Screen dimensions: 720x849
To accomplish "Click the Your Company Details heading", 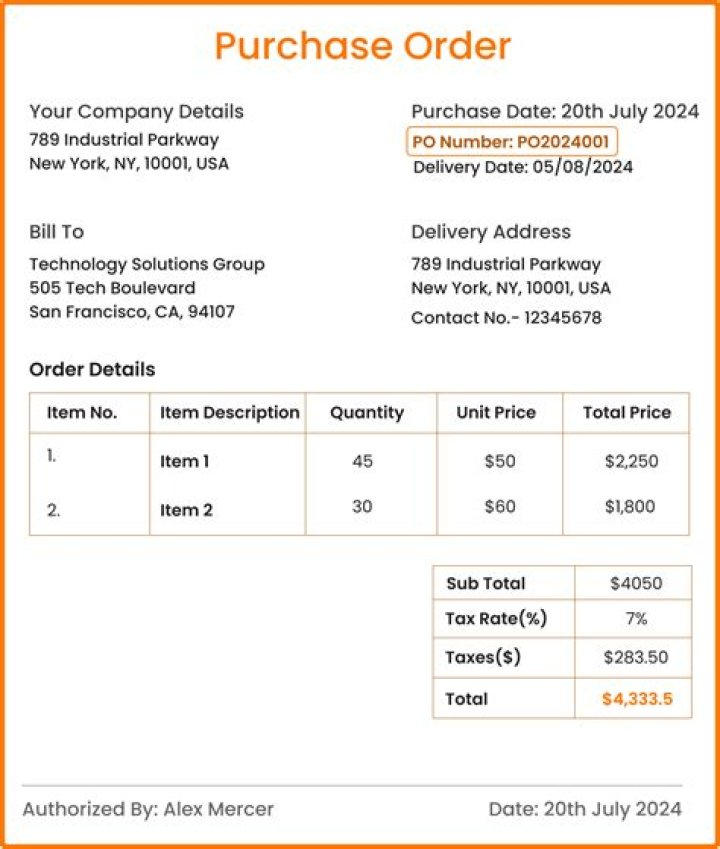I will click(136, 111).
